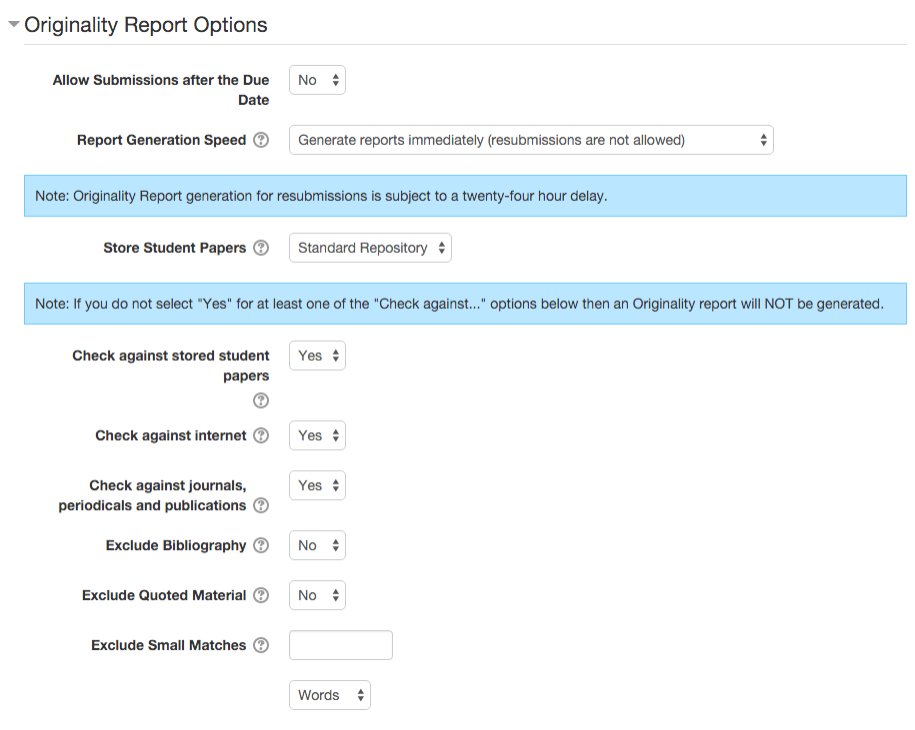This screenshot has height=730, width=915.
Task: Open help for Store Student Papers
Action: [261, 248]
